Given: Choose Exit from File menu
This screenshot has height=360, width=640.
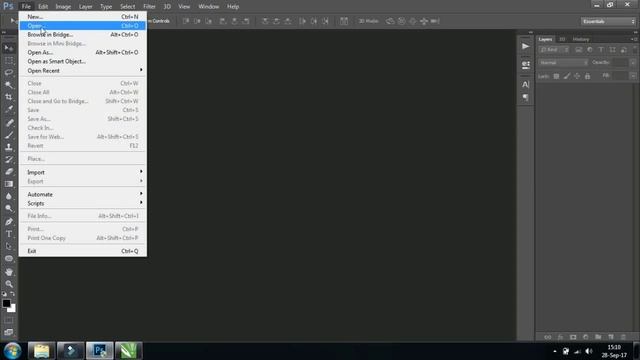Looking at the screenshot, I should point(82,251).
